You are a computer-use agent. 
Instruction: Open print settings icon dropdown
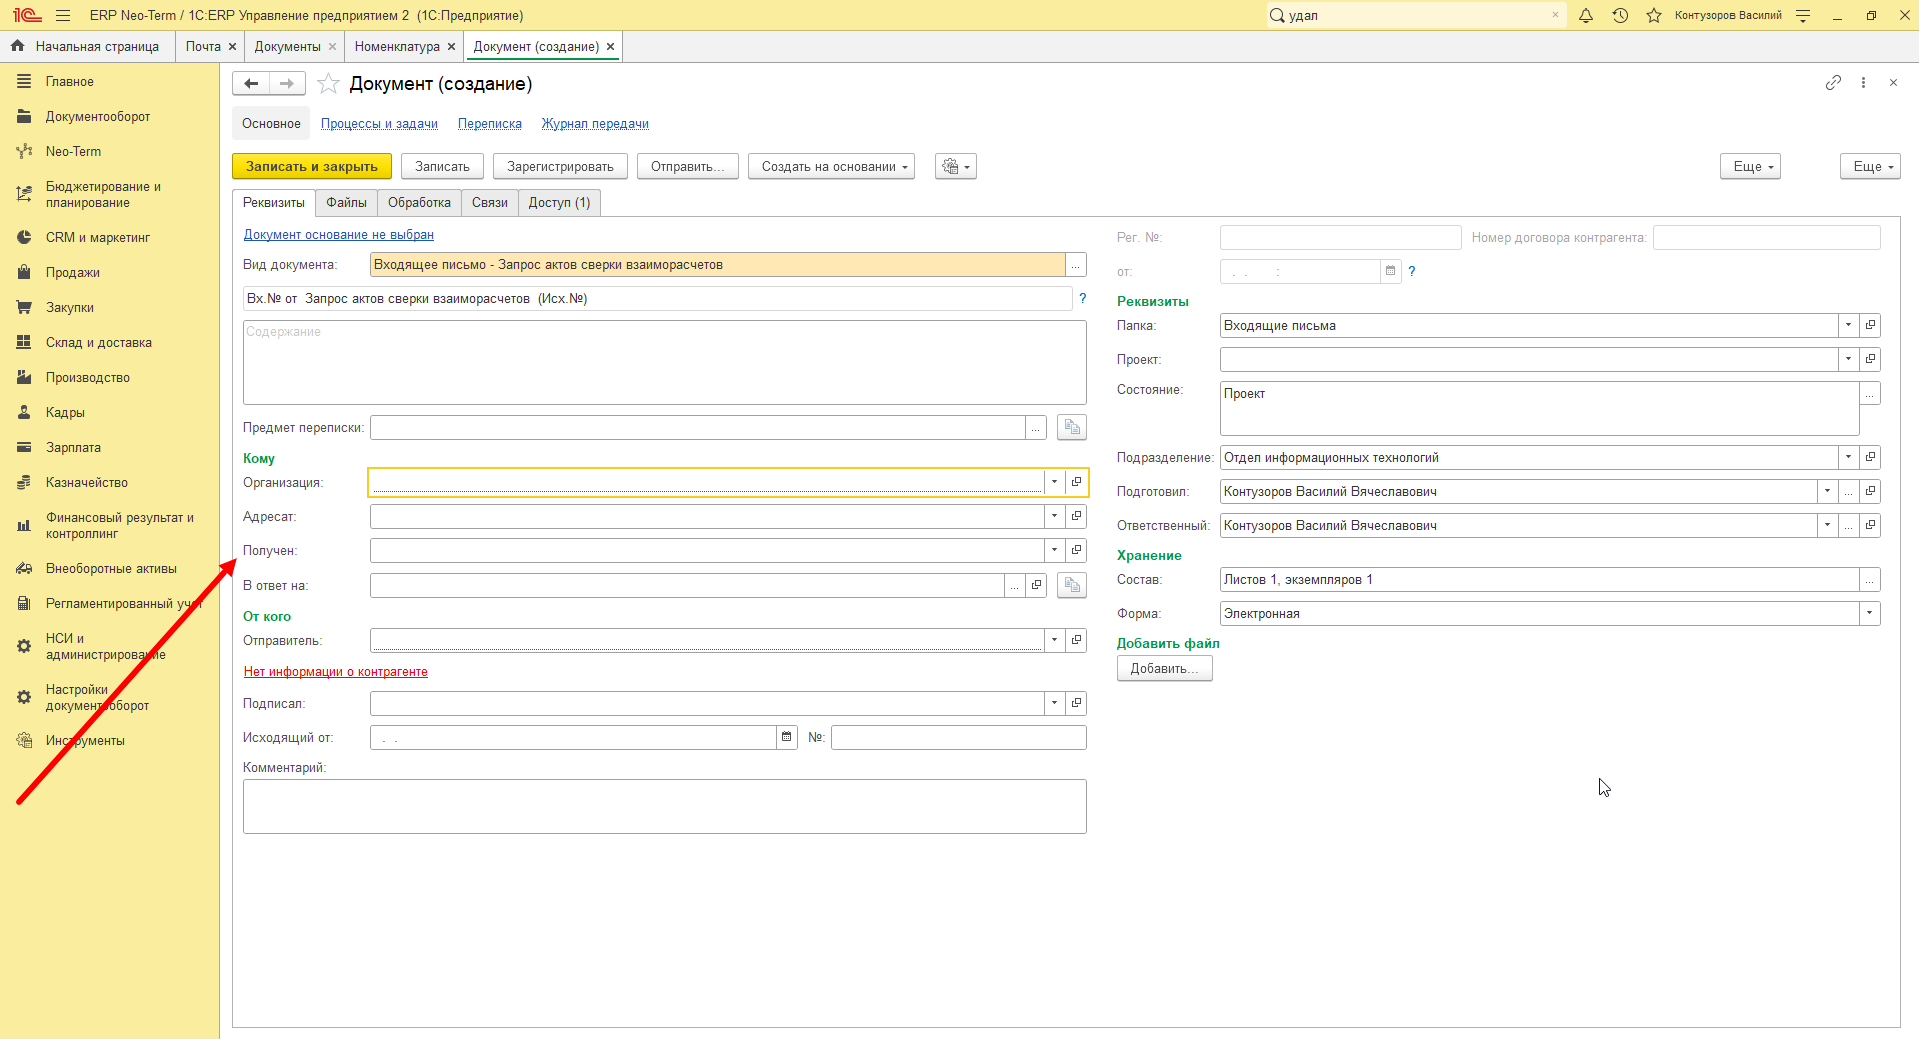click(x=956, y=166)
